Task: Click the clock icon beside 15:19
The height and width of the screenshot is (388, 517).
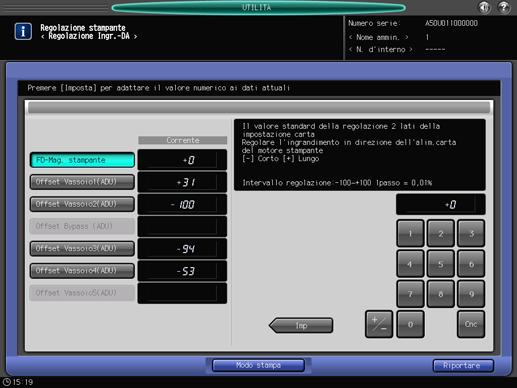Action: (x=6, y=382)
